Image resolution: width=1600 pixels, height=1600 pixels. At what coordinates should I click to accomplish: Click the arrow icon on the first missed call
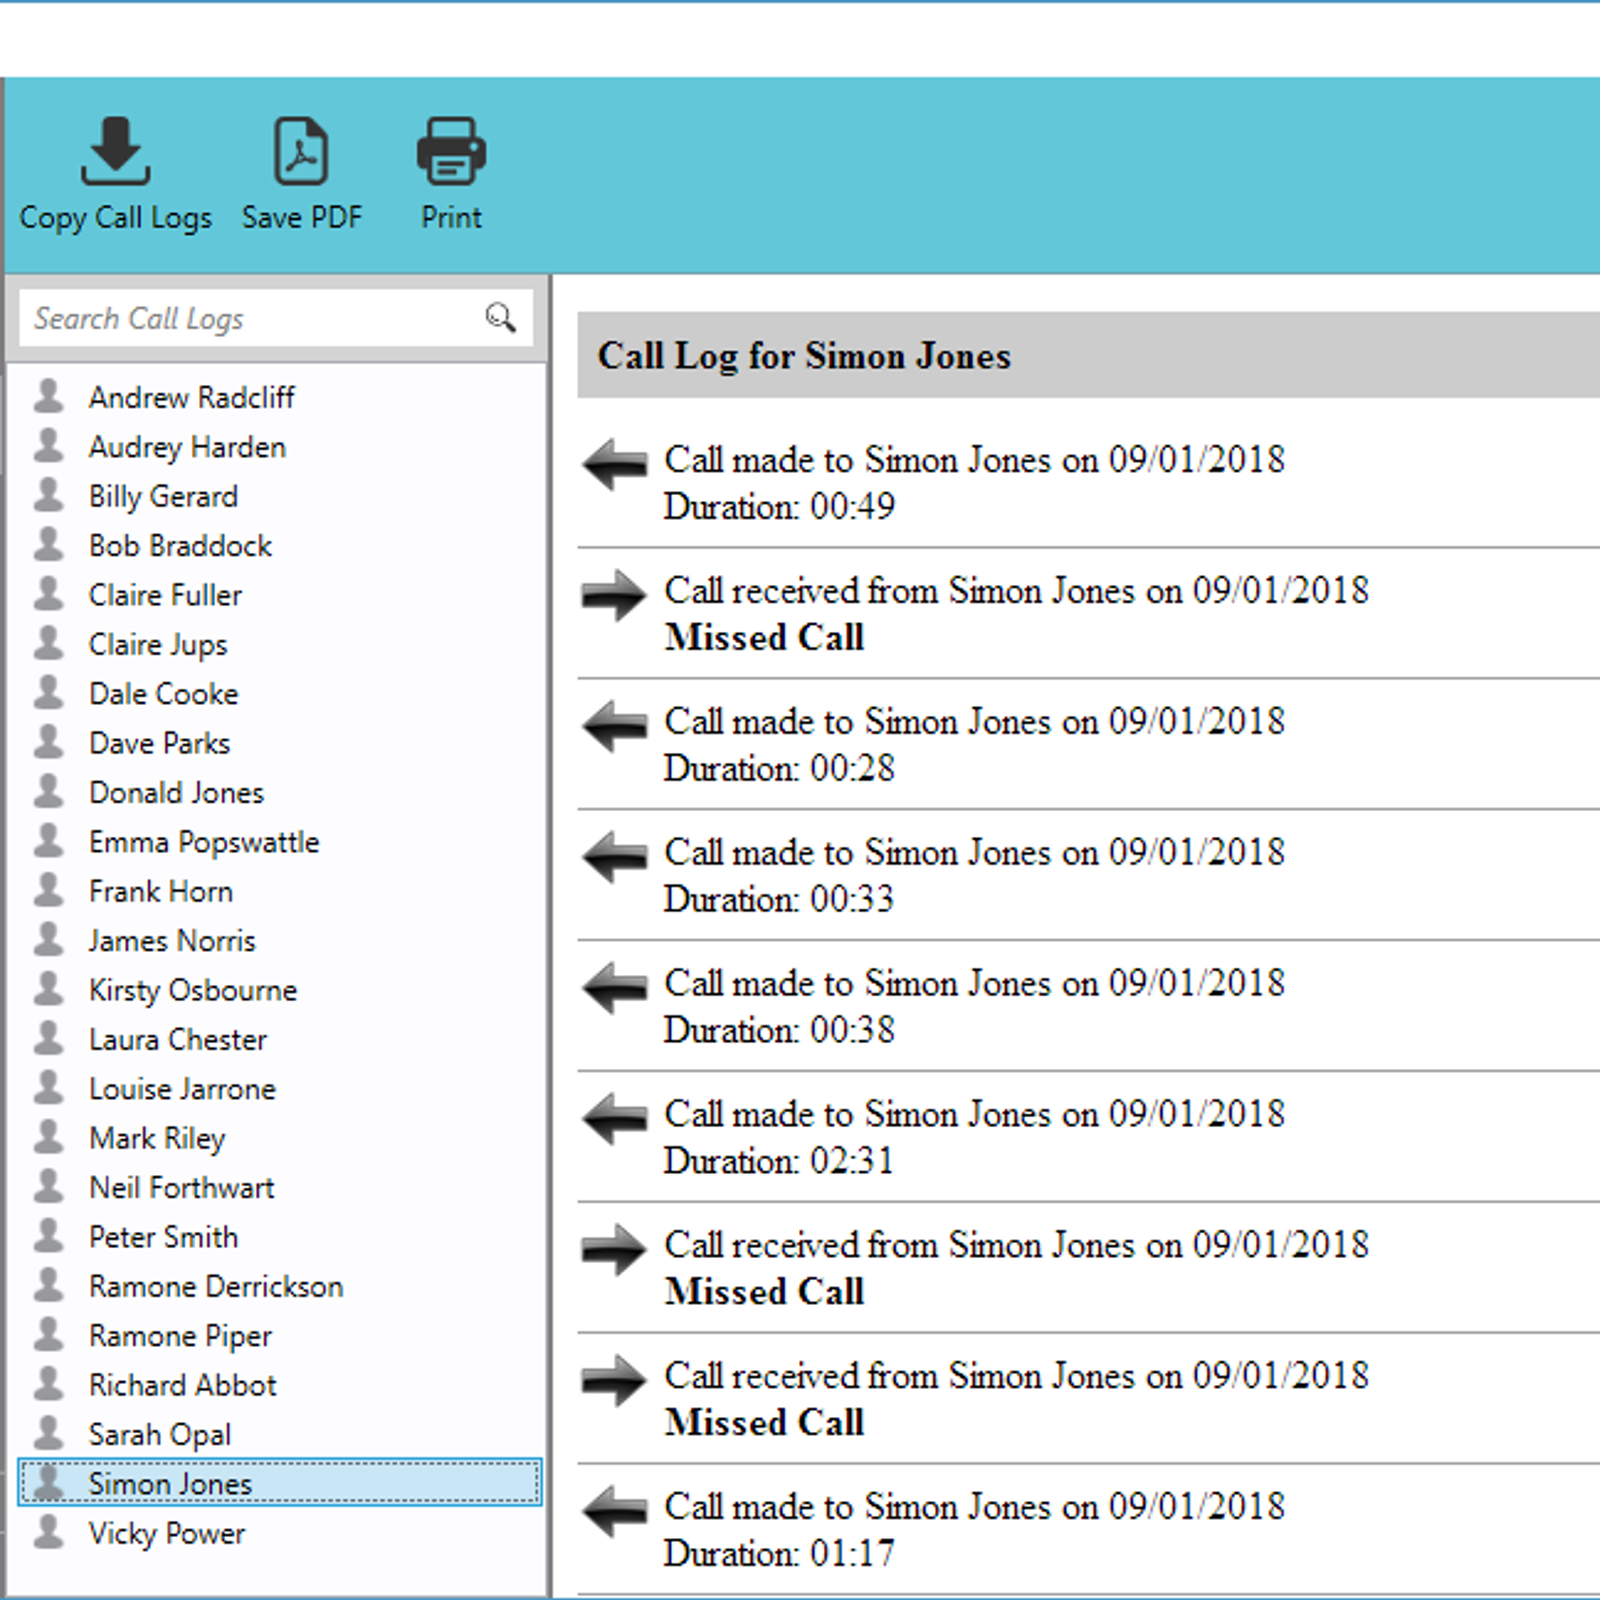tap(614, 595)
